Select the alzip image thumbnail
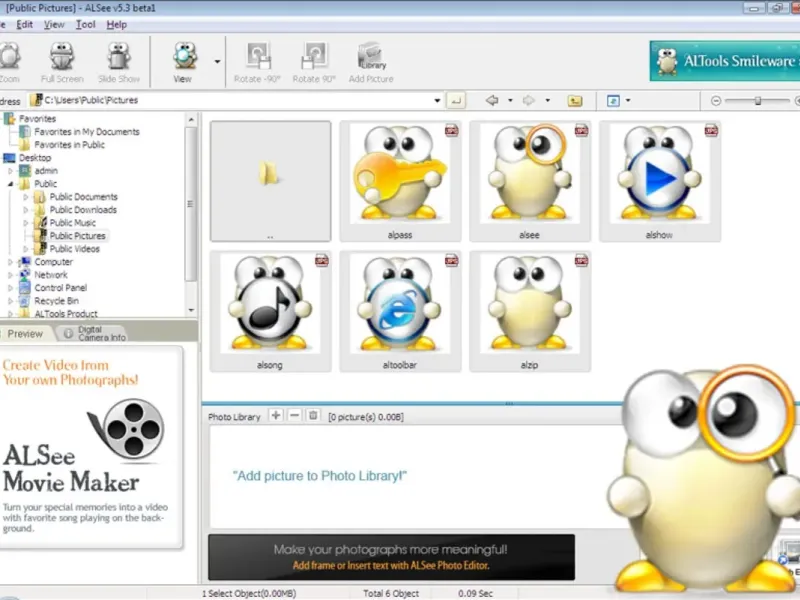The width and height of the screenshot is (800, 600). (530, 311)
